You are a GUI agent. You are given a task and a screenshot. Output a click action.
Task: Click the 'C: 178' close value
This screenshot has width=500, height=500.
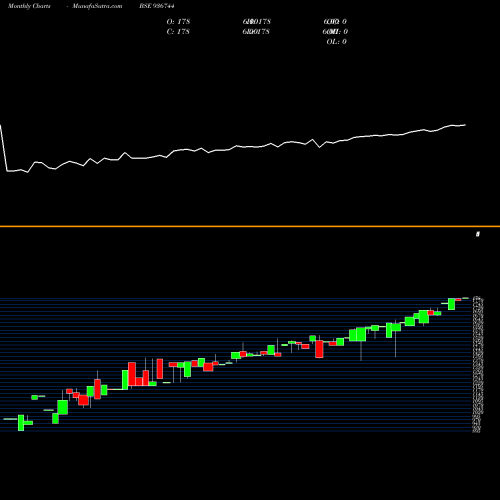pyautogui.click(x=178, y=32)
